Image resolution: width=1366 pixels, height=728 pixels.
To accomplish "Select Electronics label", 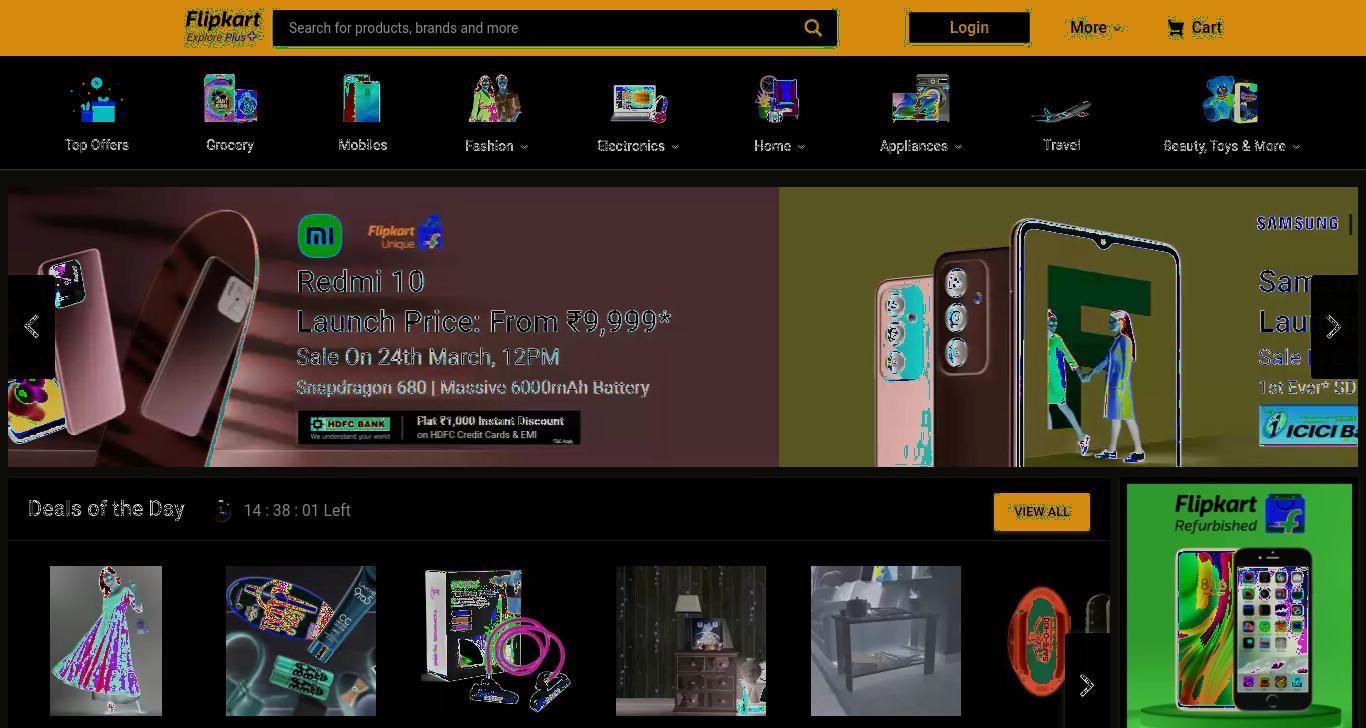I will (631, 146).
